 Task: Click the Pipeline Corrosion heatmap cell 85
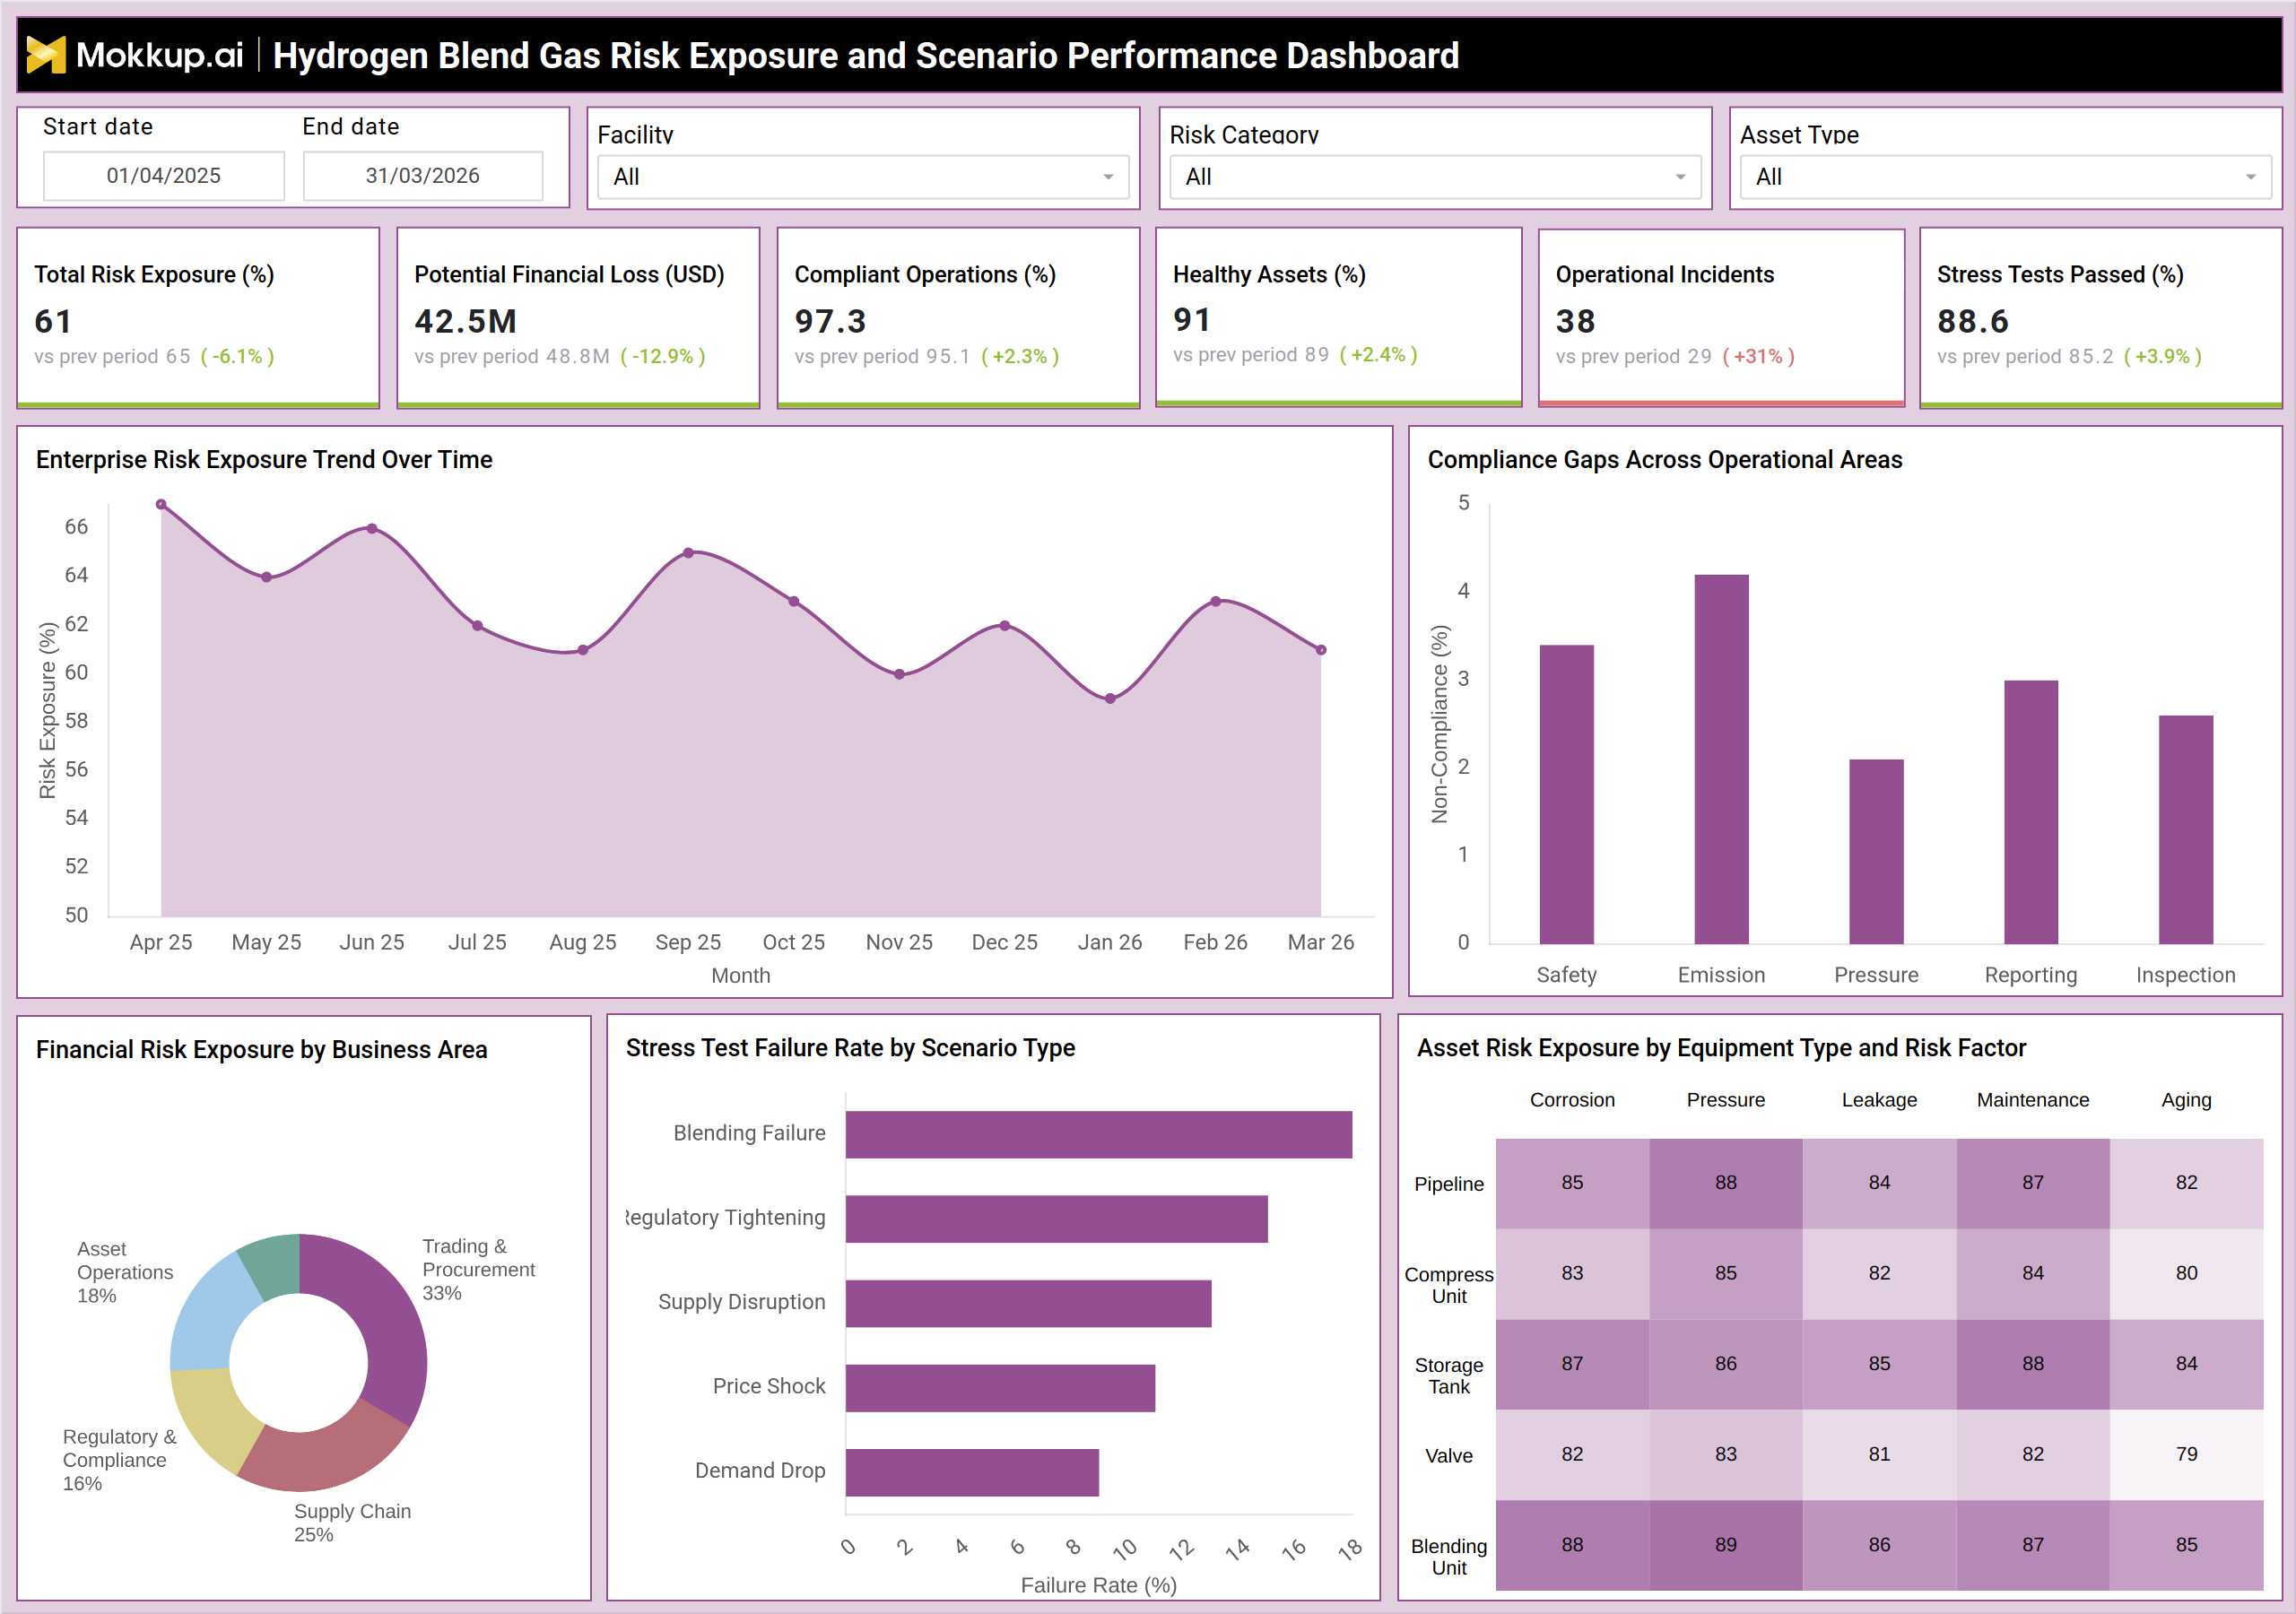pos(1572,1183)
